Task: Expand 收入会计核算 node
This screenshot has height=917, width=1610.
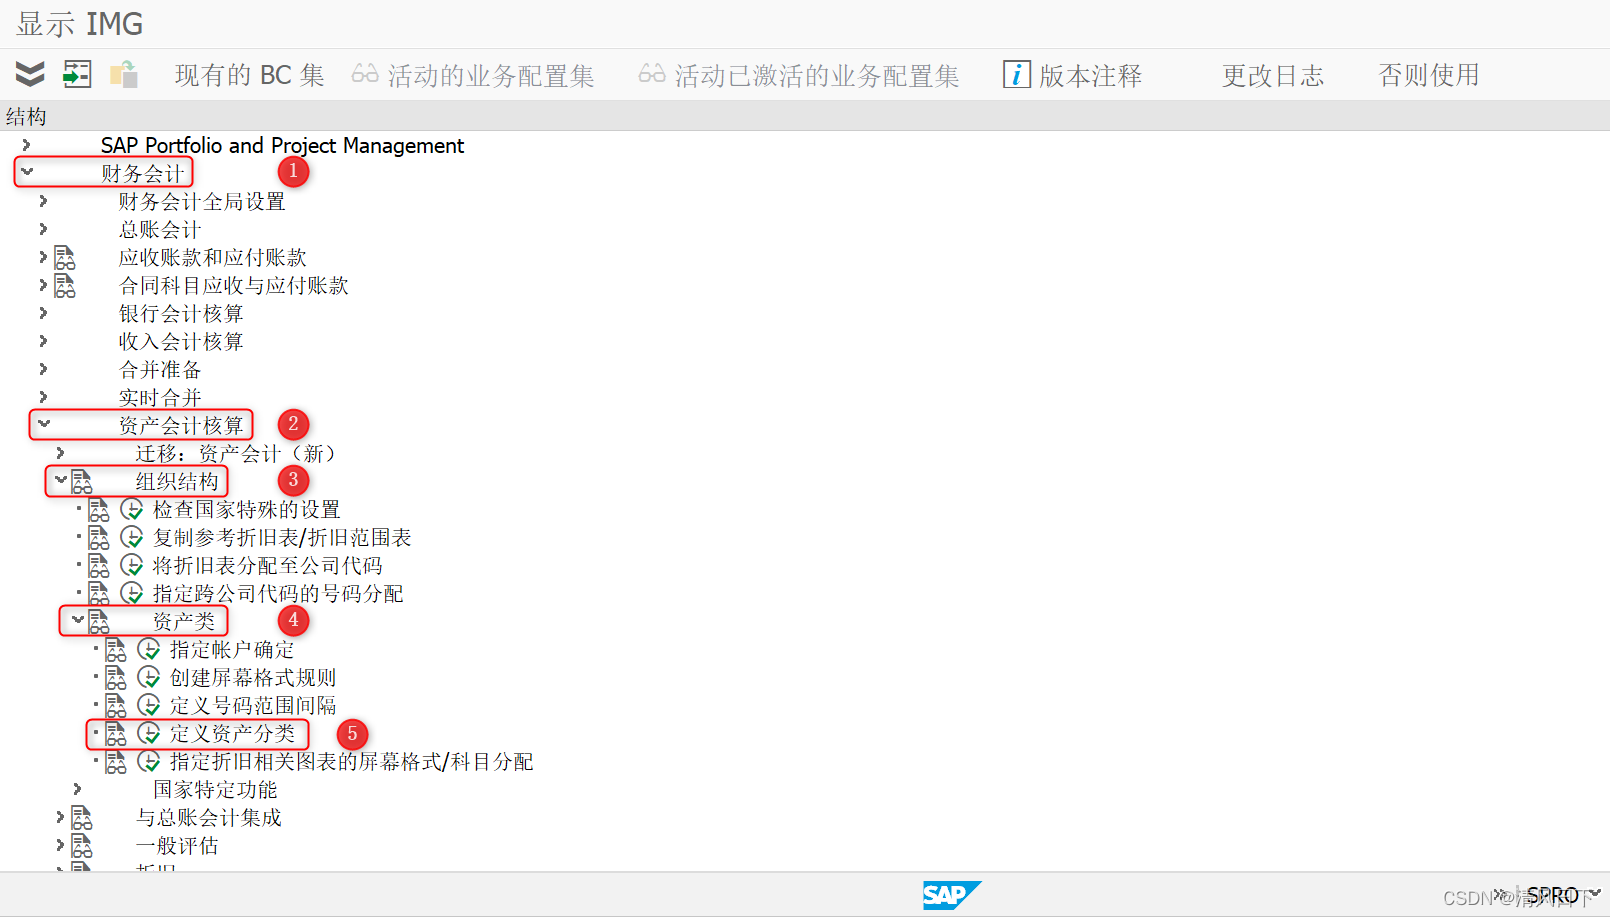Action: (x=43, y=341)
